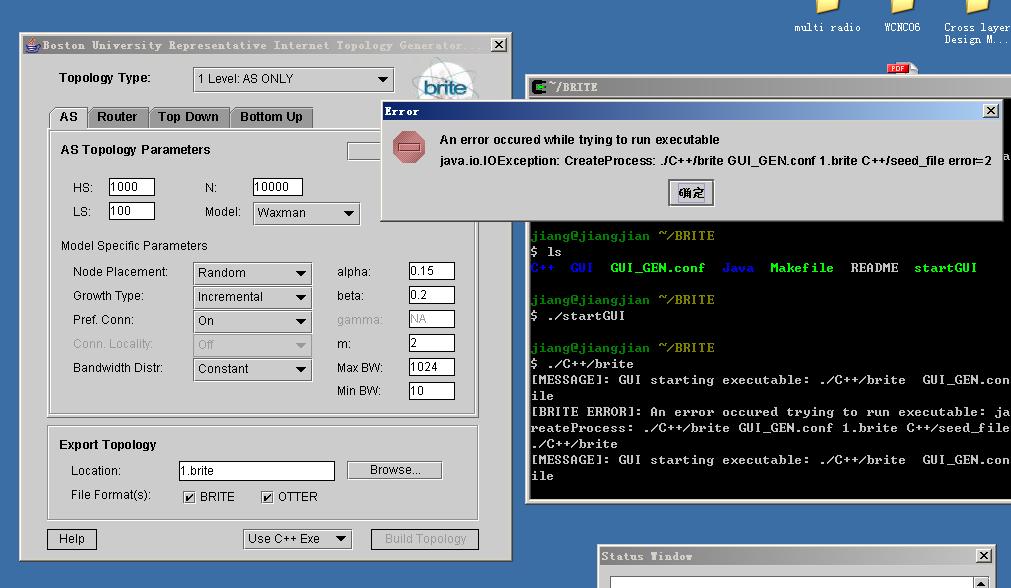
Task: Open the Growth Type dropdown
Action: click(252, 297)
